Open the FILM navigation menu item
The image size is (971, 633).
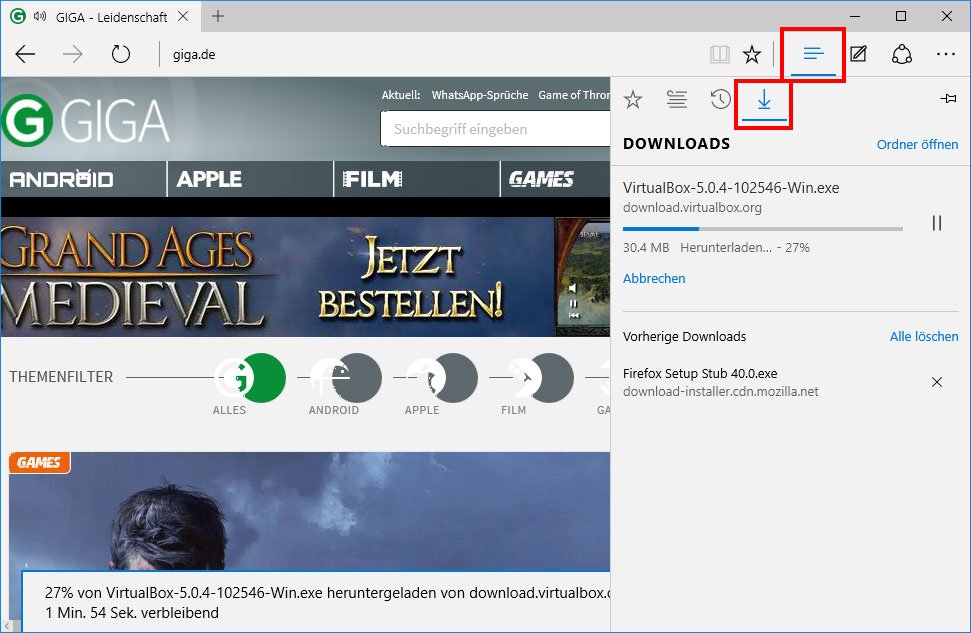point(417,179)
